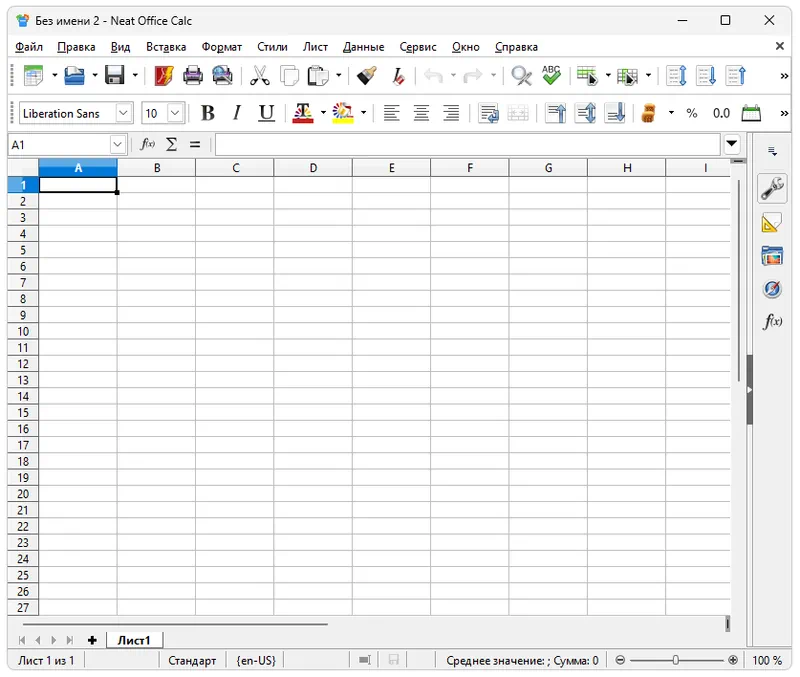The width and height of the screenshot is (800, 677).
Task: Open the Формат menu
Action: [x=221, y=47]
